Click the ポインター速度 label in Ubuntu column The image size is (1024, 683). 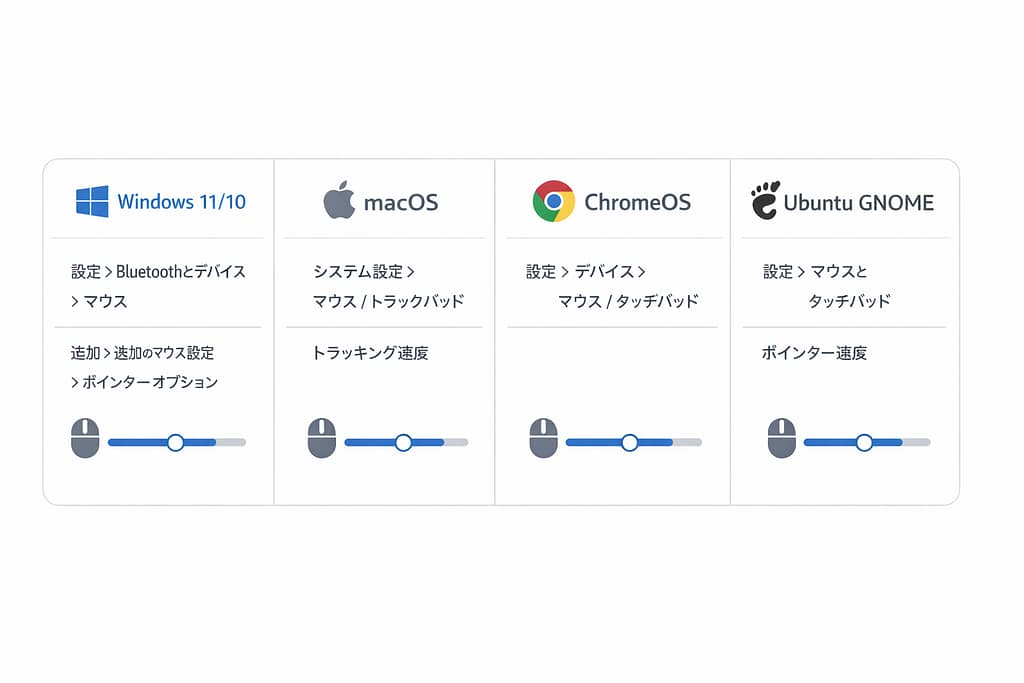(x=814, y=353)
